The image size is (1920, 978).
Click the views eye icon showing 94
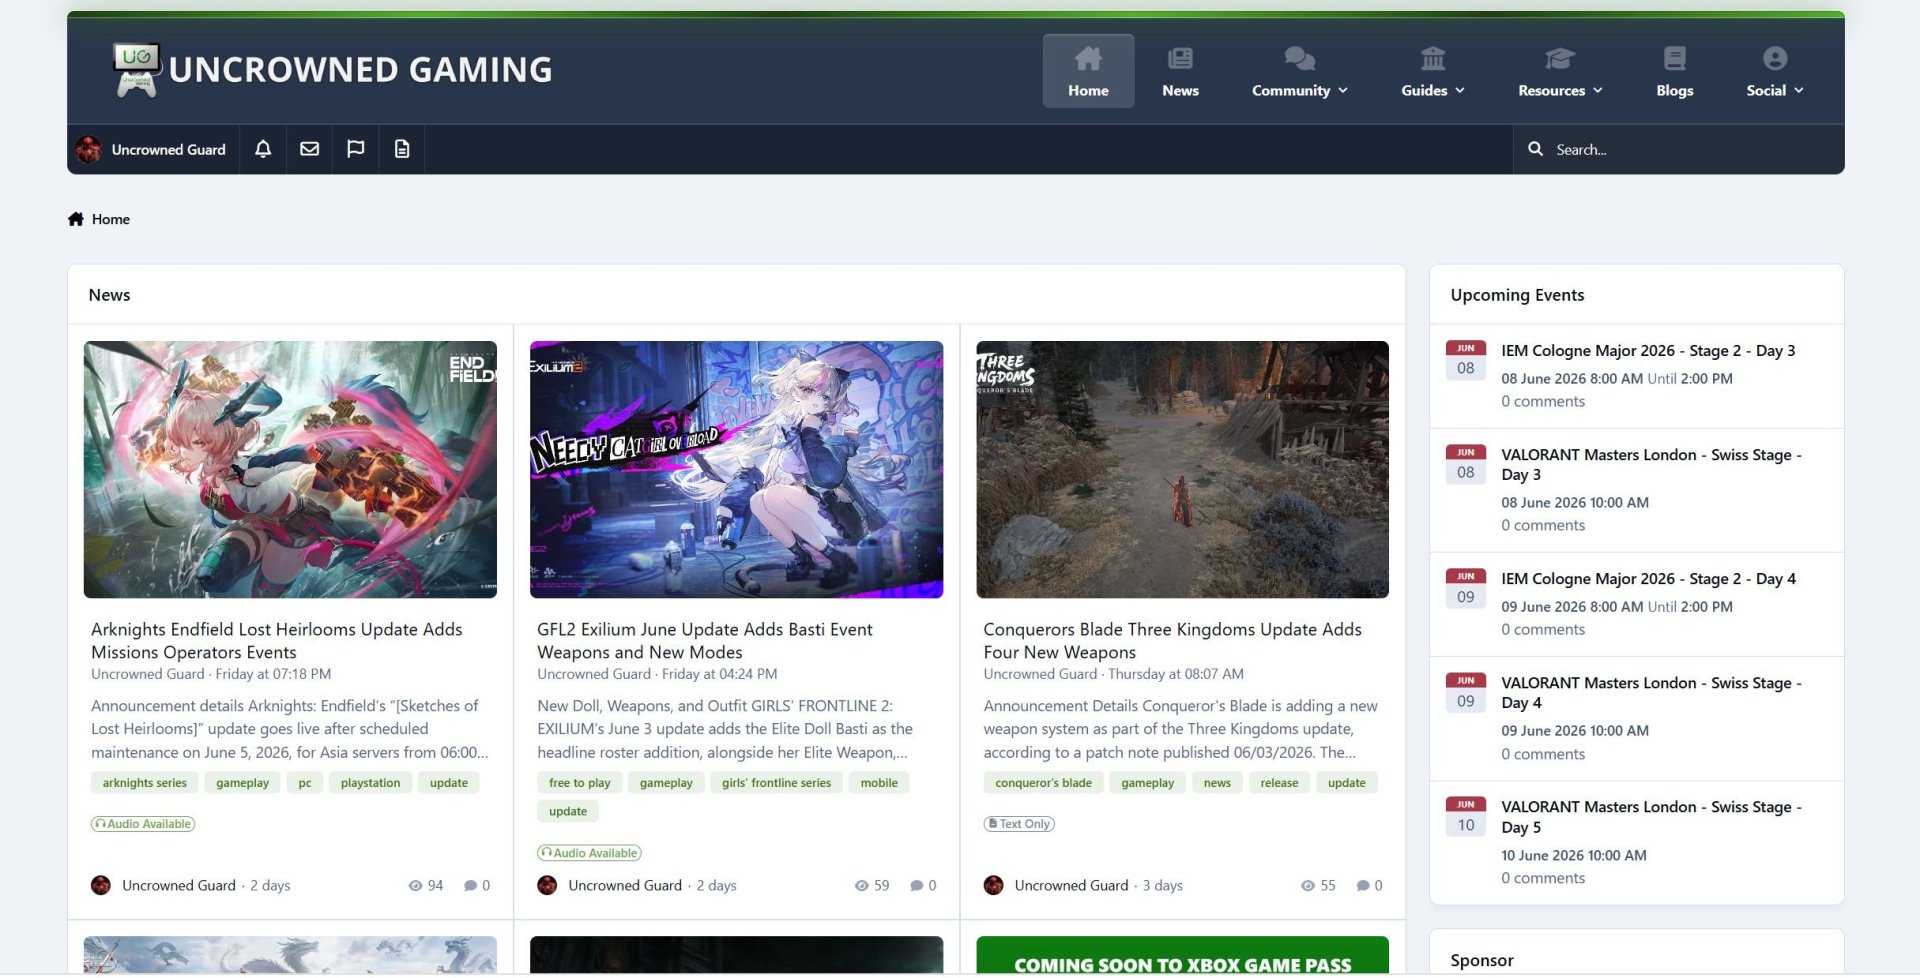[415, 886]
